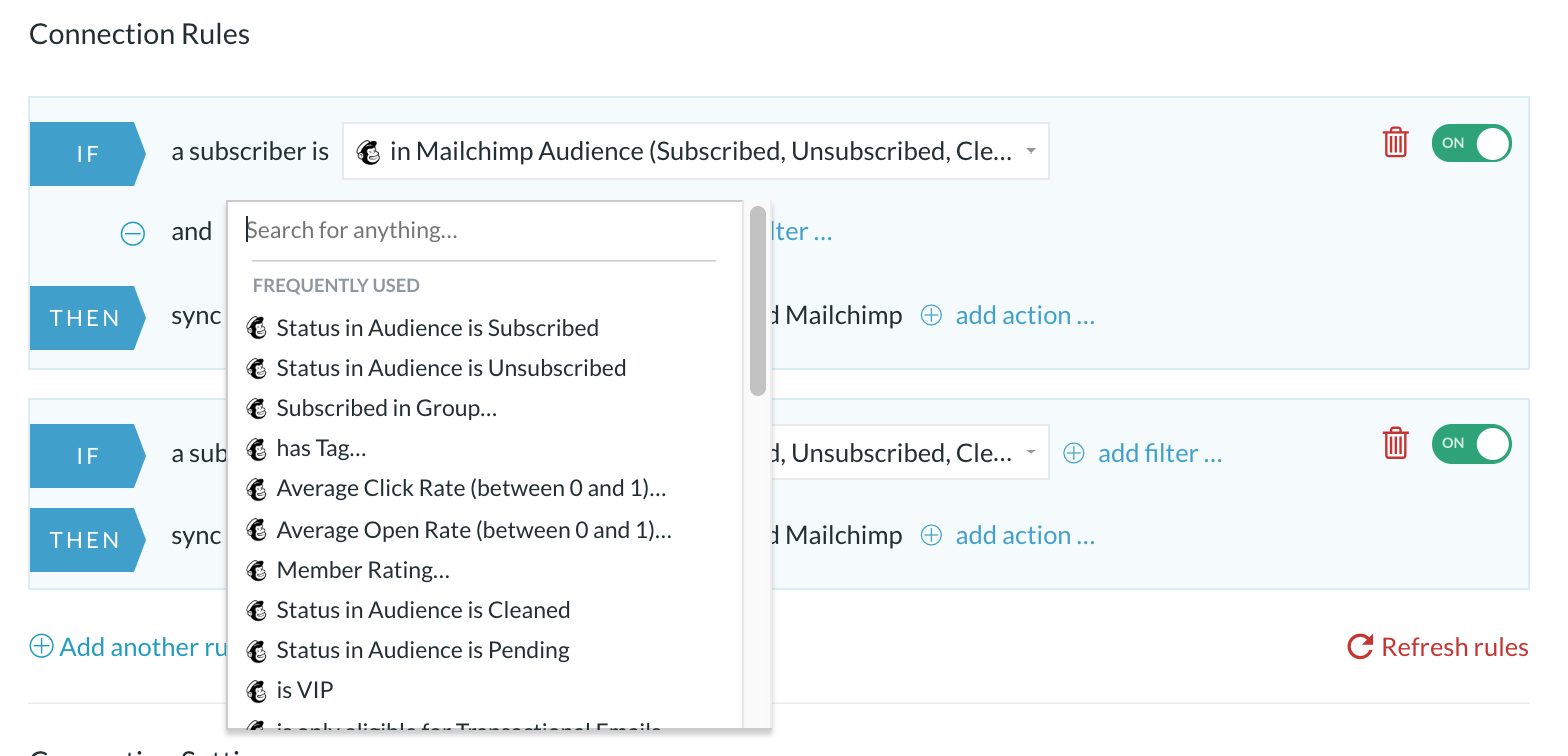Click Mailchimp icon beside 'Member Rating...'
Viewport: 1568px width, 756px height.
pos(257,570)
